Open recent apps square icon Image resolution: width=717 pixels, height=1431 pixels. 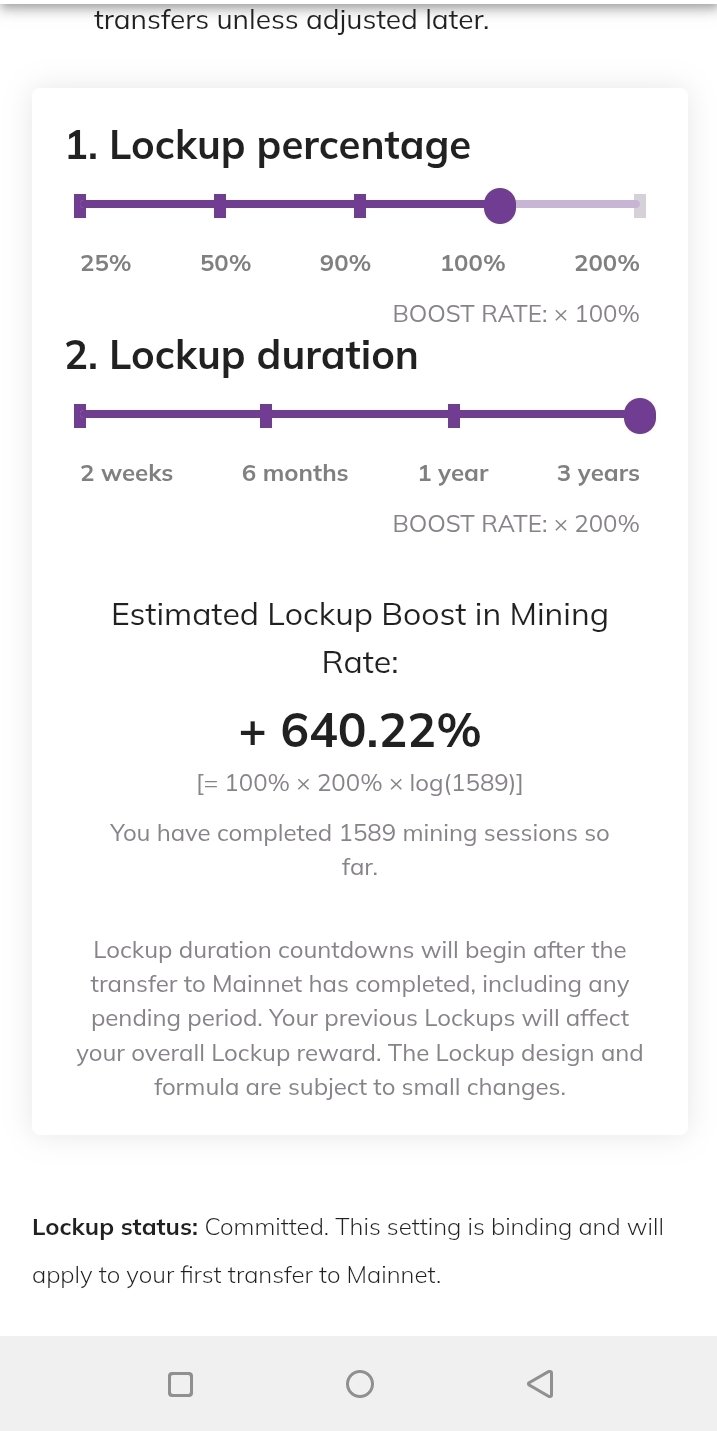pyautogui.click(x=180, y=1384)
